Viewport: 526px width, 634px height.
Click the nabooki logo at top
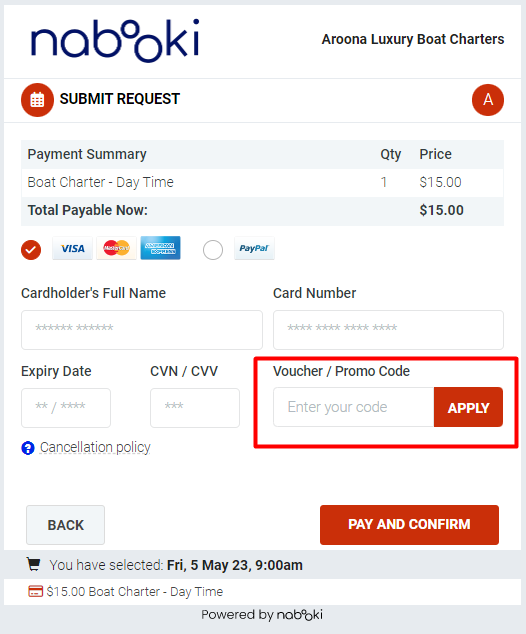(115, 40)
